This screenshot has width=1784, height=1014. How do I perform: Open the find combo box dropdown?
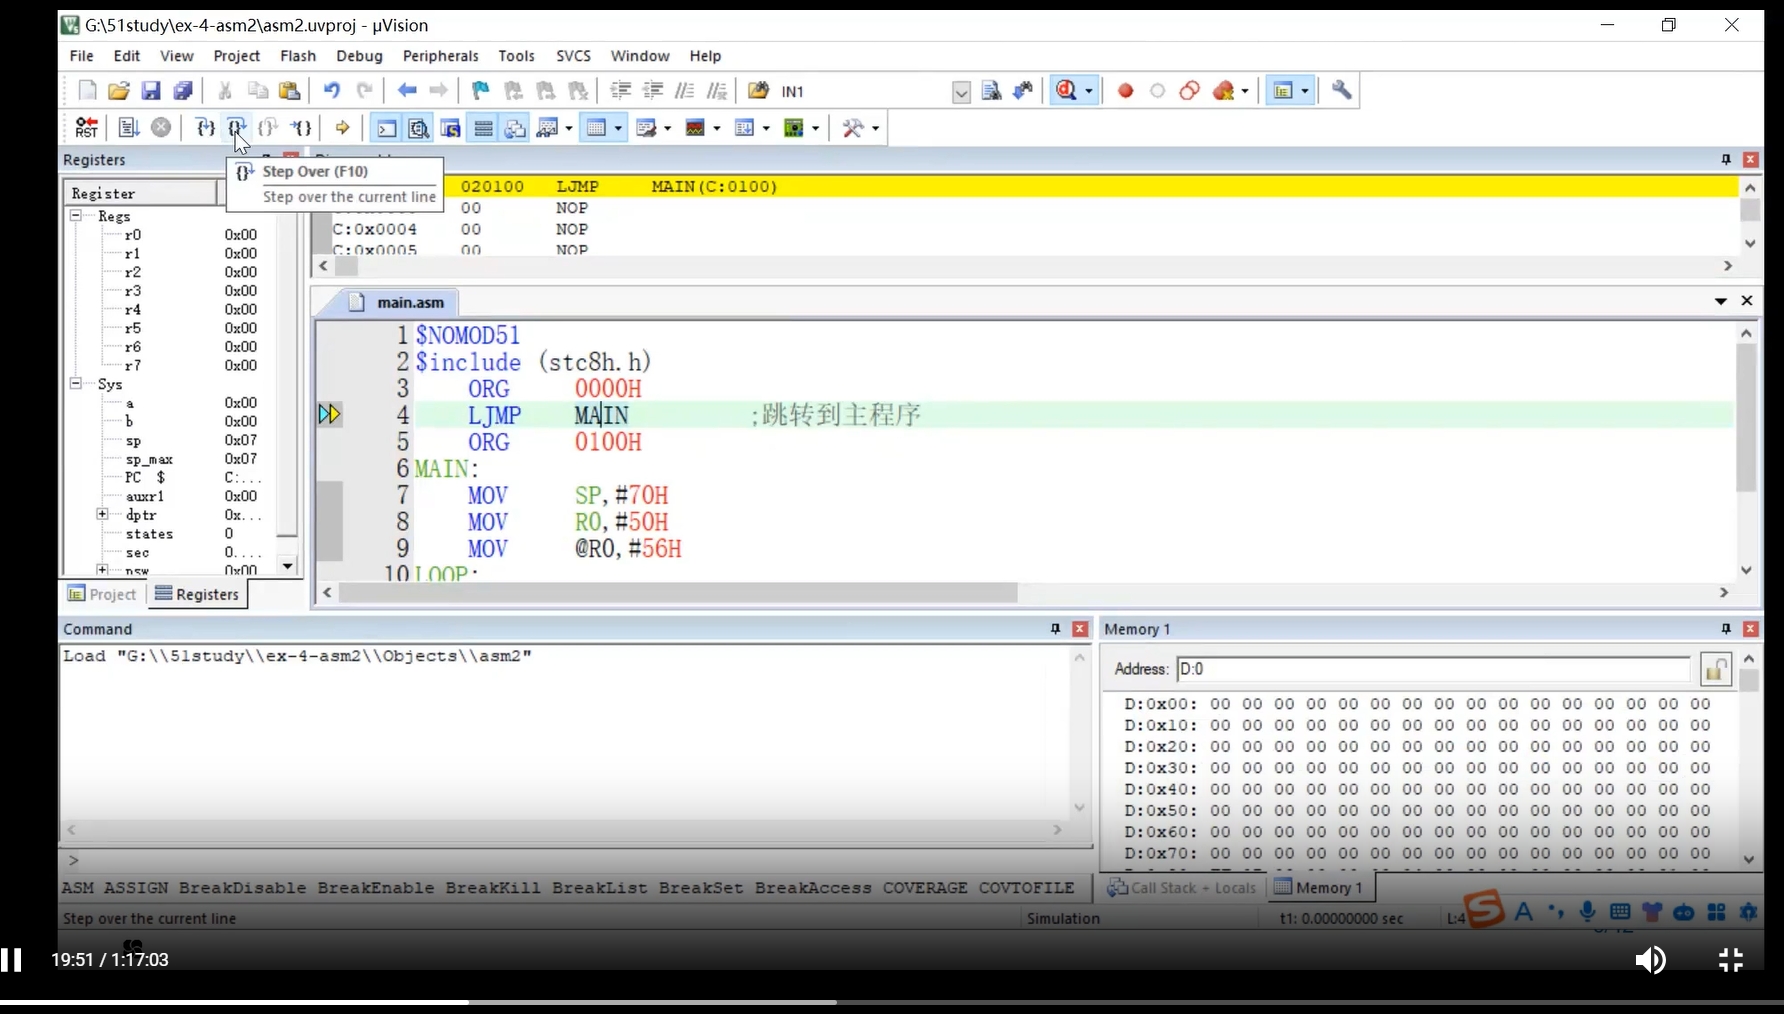click(x=961, y=92)
